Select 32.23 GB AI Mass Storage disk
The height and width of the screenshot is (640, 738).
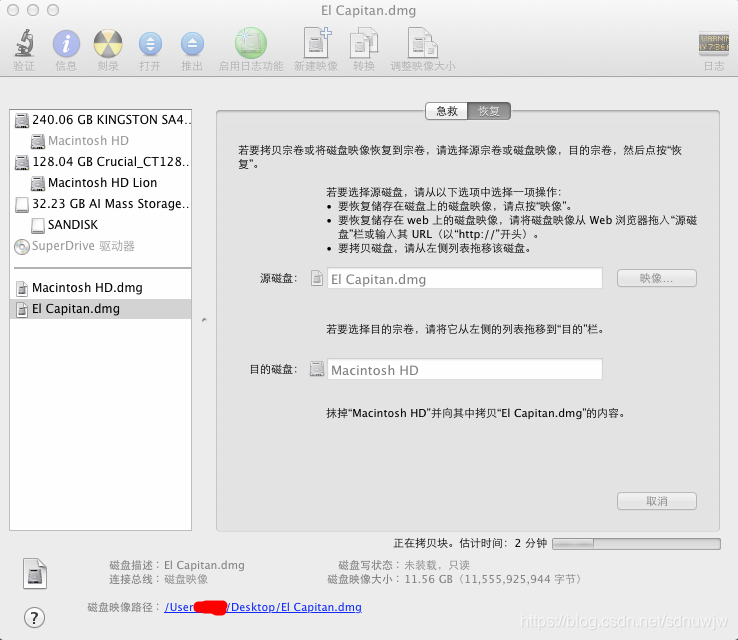(101, 204)
